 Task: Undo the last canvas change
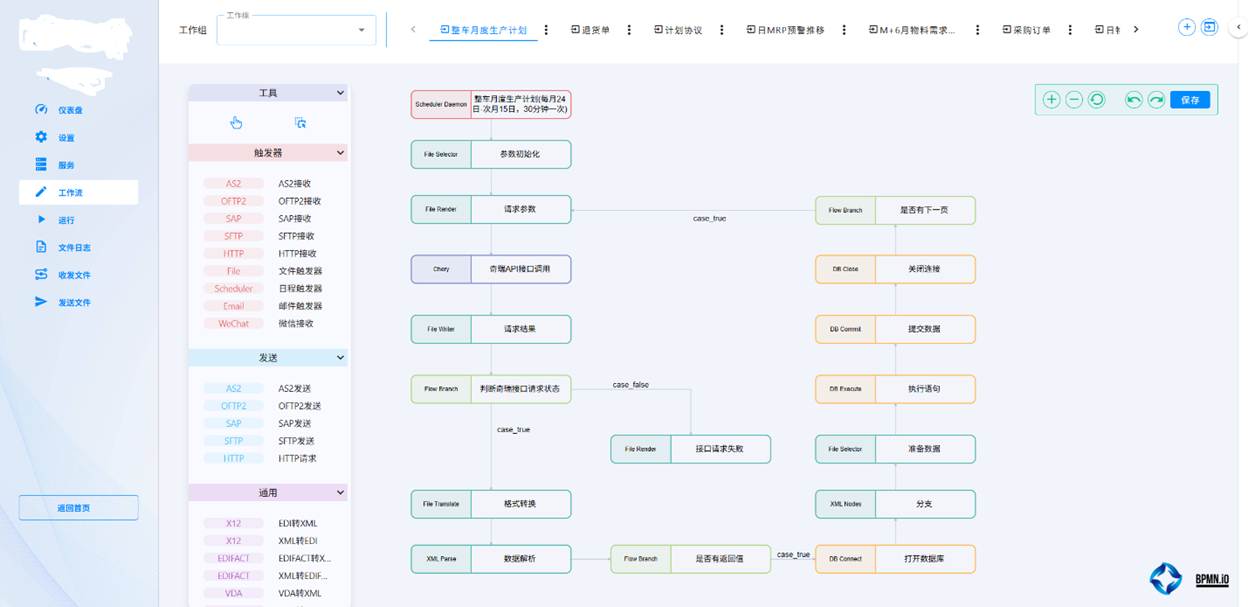(1133, 99)
